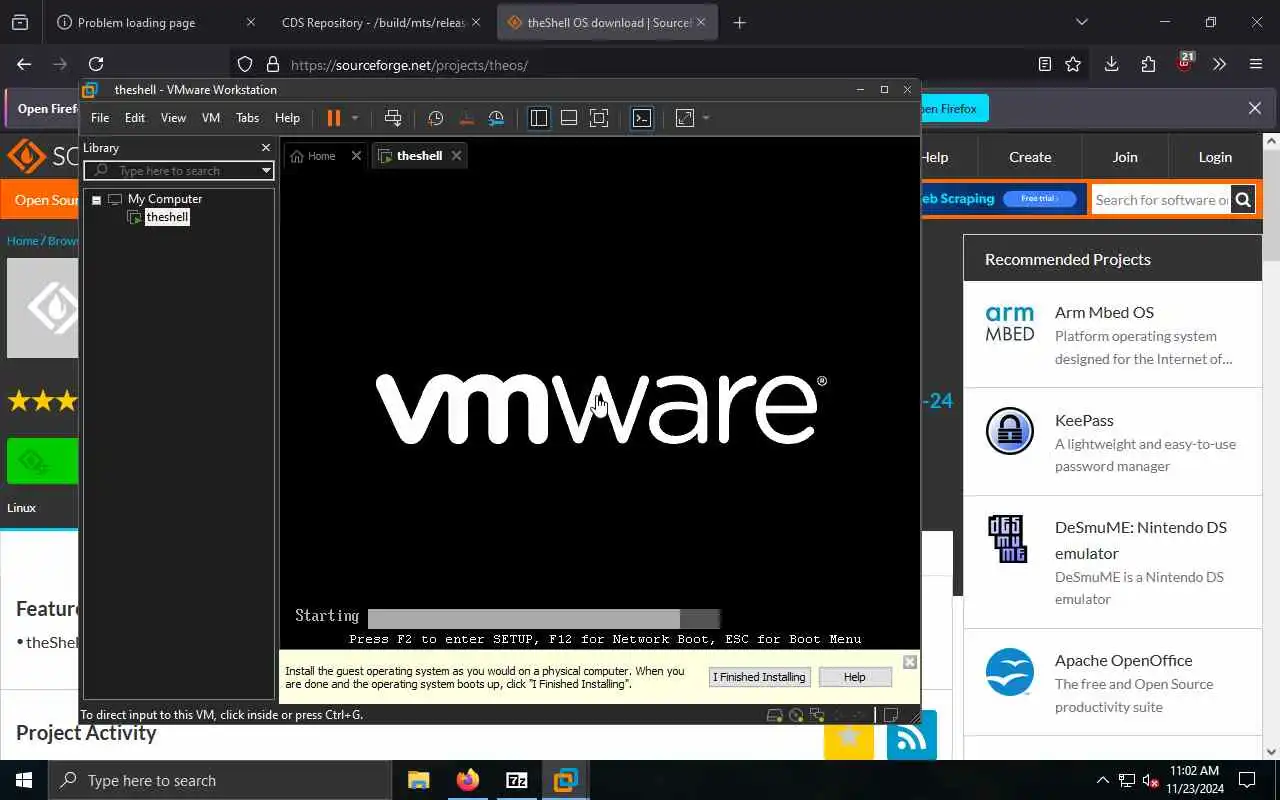
Task: Focus SourceForge software search field
Action: pos(1161,200)
